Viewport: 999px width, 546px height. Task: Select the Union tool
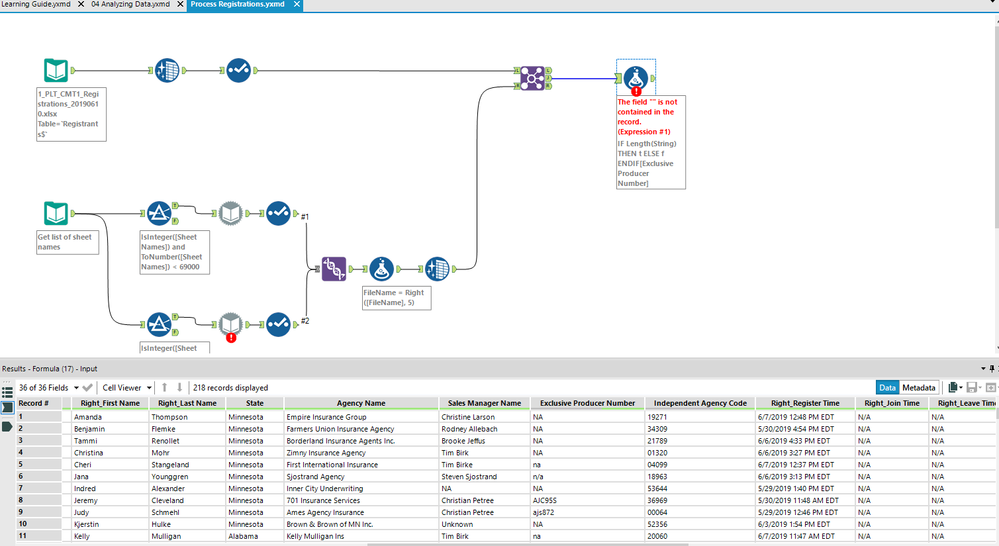[x=334, y=269]
